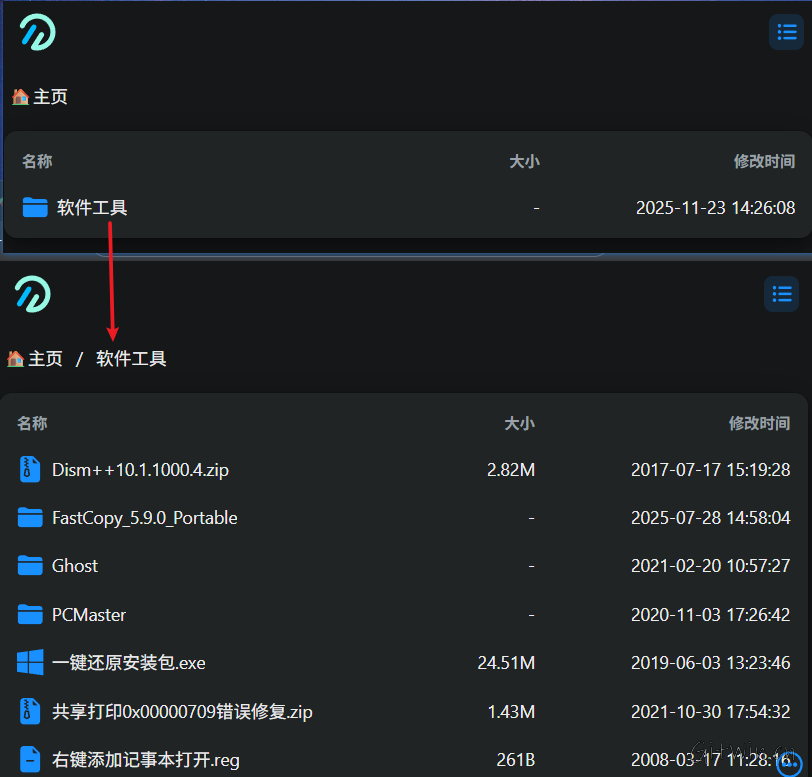Open the PCMaster folder
This screenshot has height=777, width=812.
tap(89, 615)
